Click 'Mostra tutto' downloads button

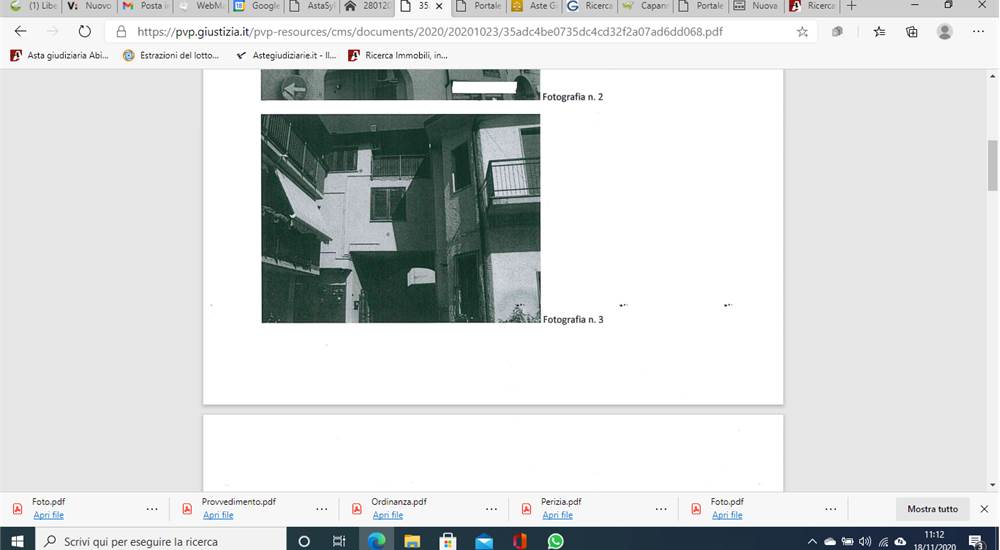pyautogui.click(x=932, y=509)
